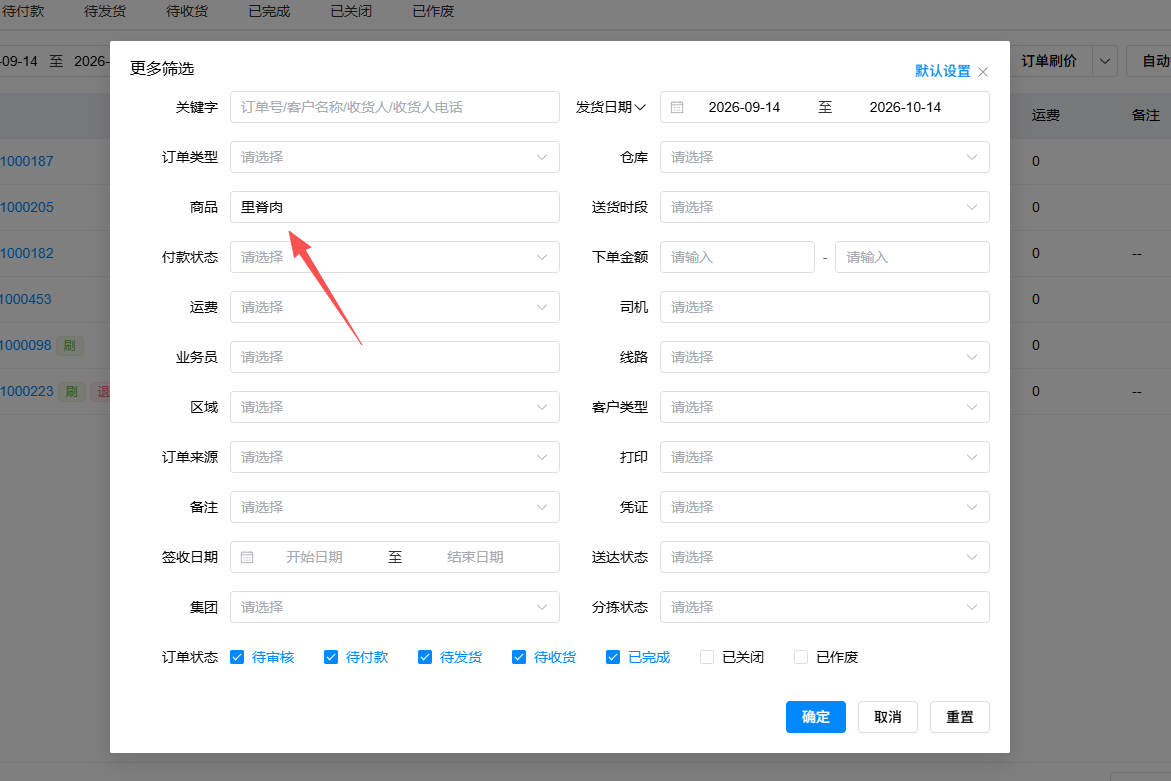Confirm filters with the 确定 button

pyautogui.click(x=816, y=717)
